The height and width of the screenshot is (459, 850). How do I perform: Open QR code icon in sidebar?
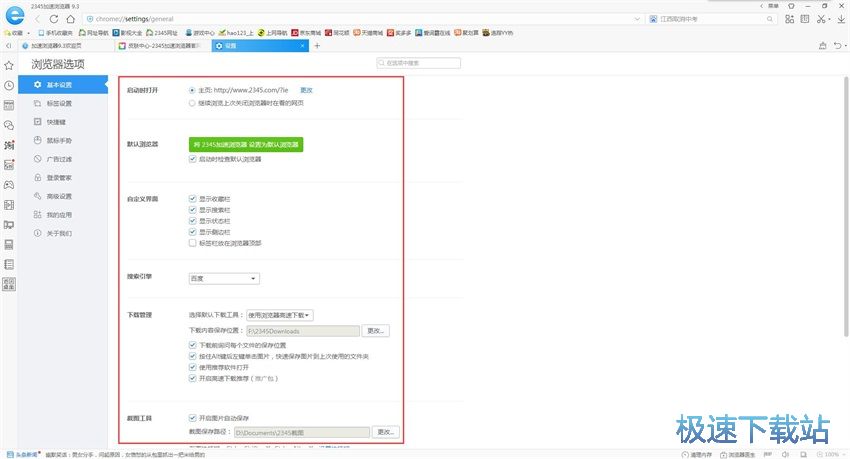[9, 284]
